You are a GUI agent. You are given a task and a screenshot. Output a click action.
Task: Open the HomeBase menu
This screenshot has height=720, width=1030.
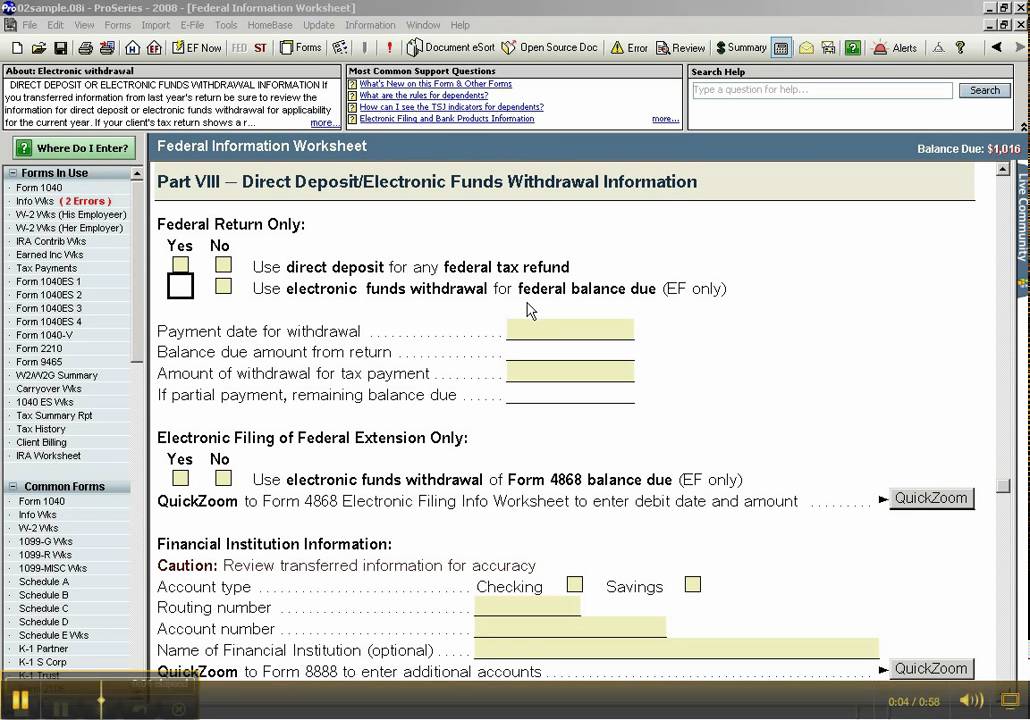pyautogui.click(x=270, y=25)
